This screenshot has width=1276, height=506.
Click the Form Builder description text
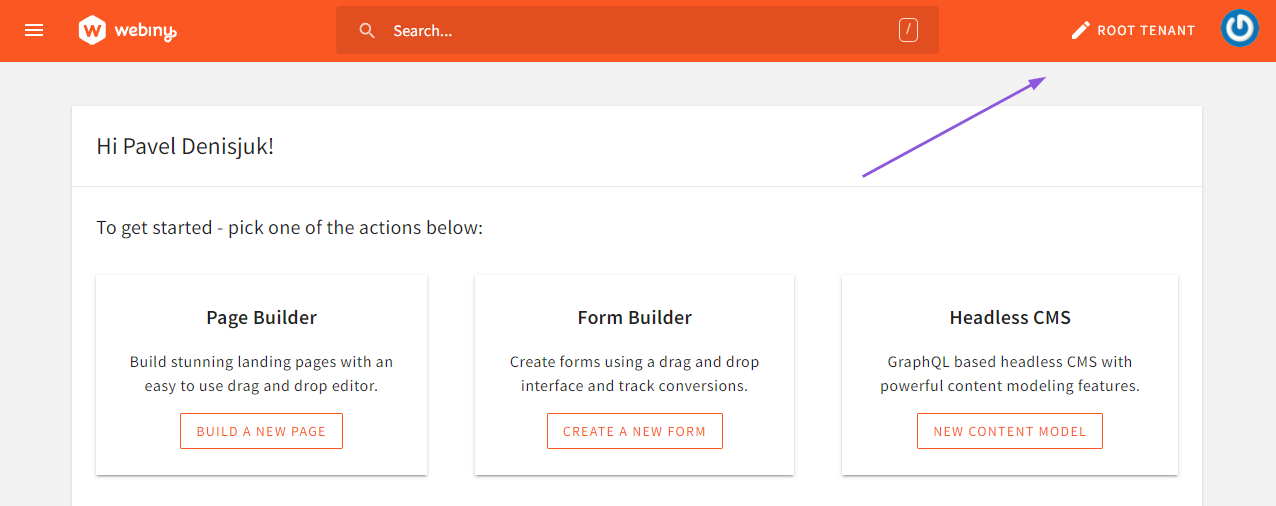(634, 373)
